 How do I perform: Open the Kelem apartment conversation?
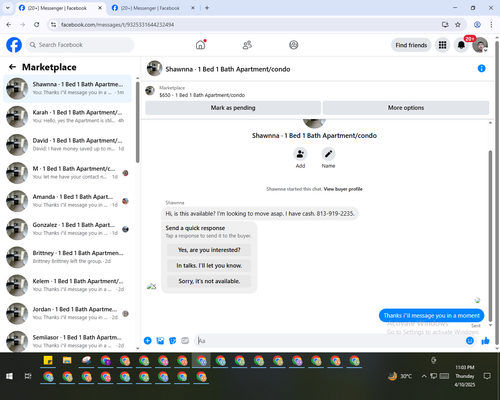coord(67,285)
